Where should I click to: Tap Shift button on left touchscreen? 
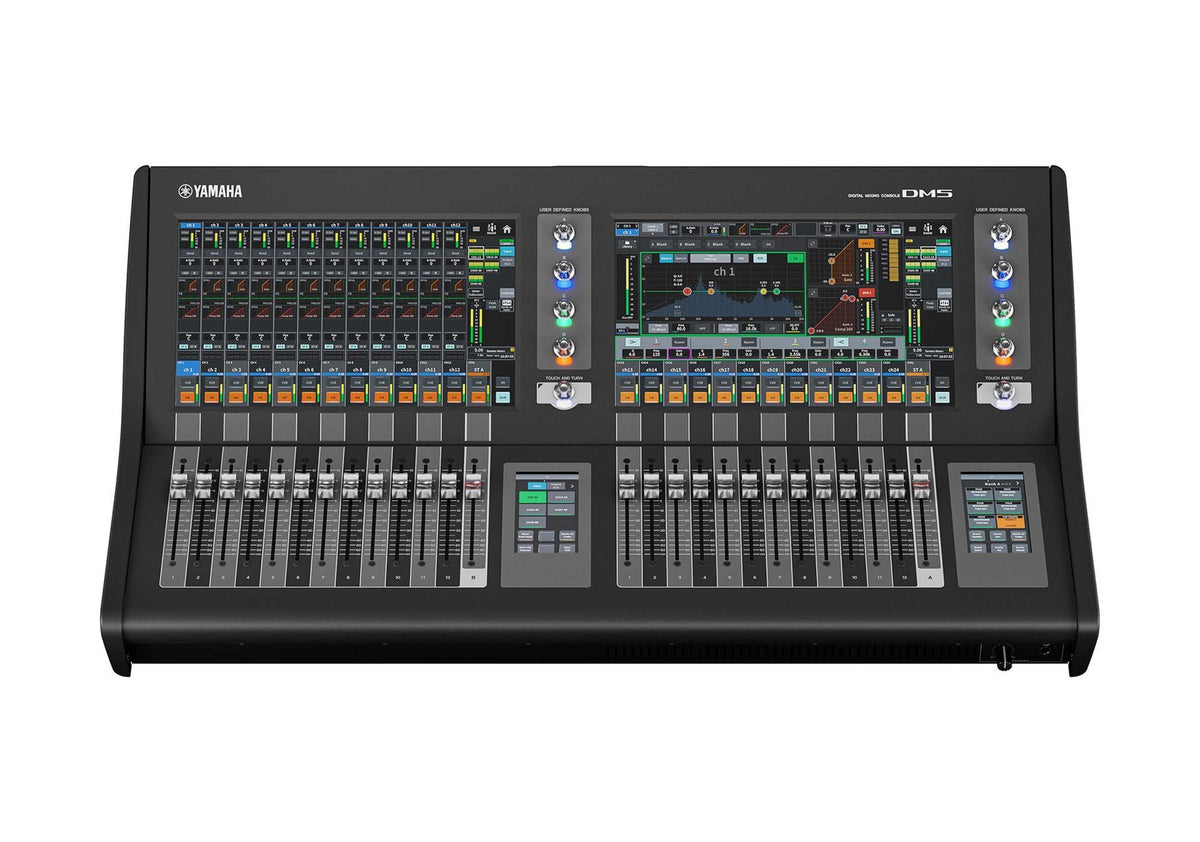[x=502, y=397]
